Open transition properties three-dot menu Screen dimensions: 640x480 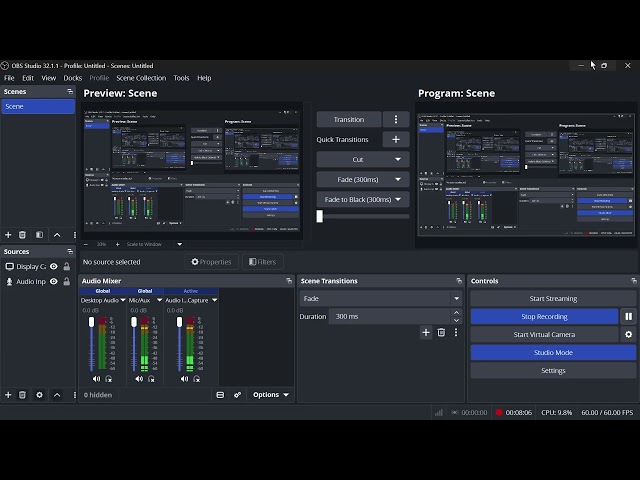pos(456,332)
